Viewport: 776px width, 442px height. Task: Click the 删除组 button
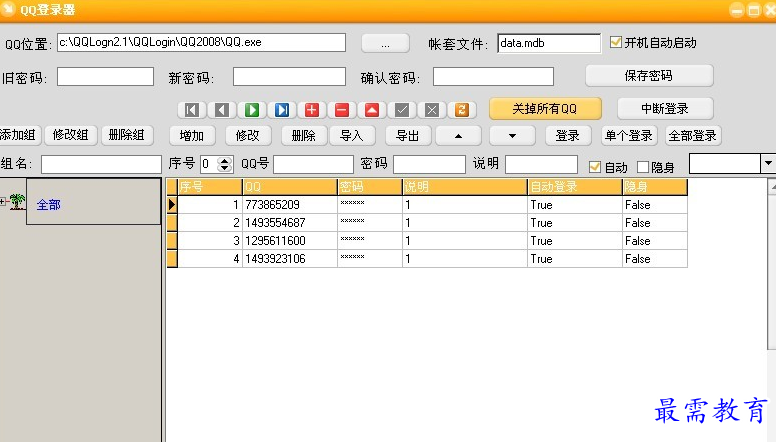[x=127, y=135]
